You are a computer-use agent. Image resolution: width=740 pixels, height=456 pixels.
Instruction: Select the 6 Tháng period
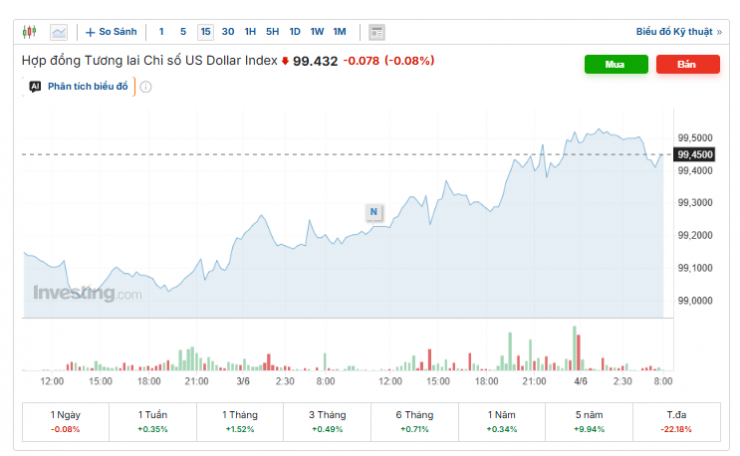point(414,422)
